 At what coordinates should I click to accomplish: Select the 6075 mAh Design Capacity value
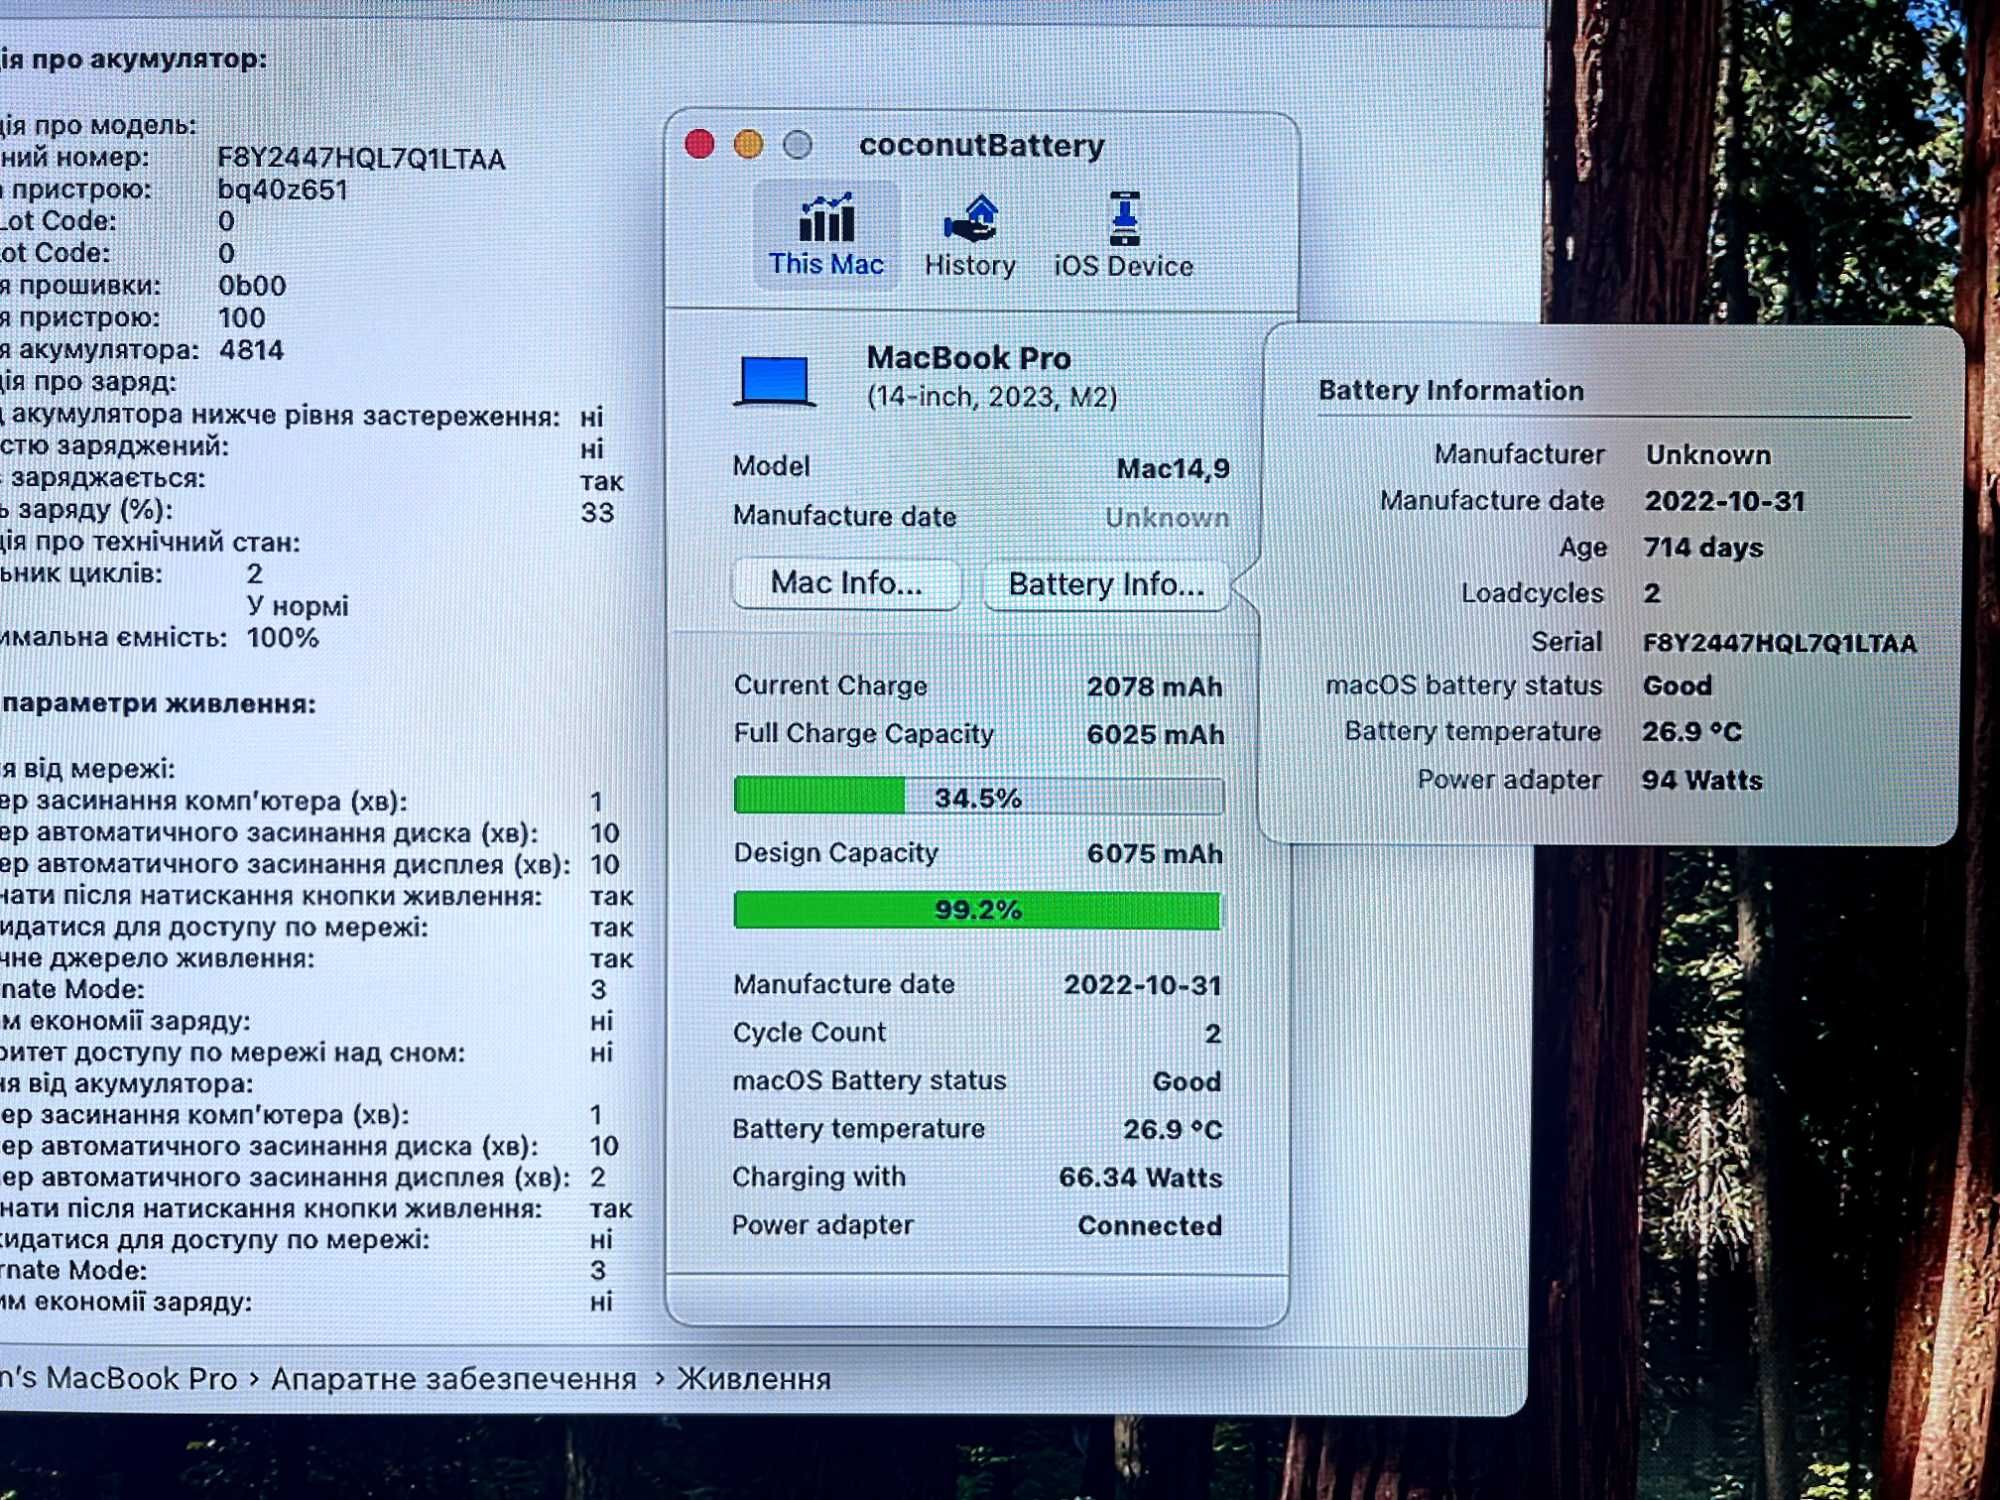1155,854
